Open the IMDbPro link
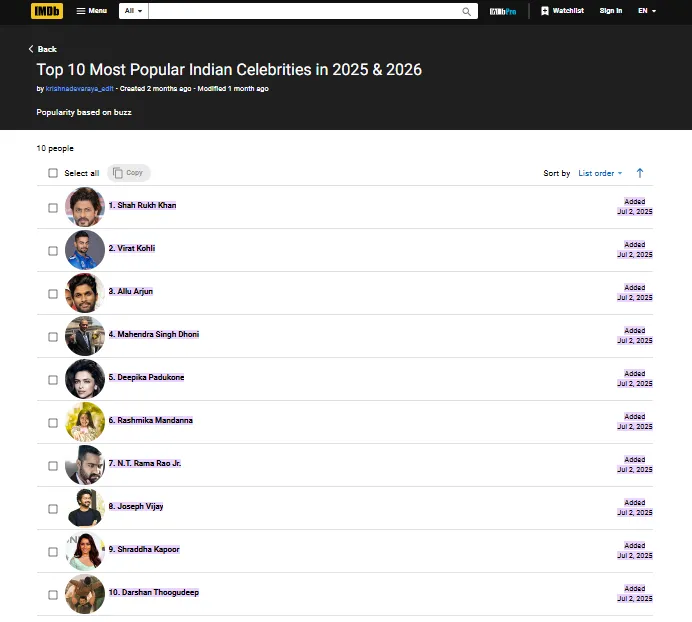The height and width of the screenshot is (622, 692). pyautogui.click(x=503, y=11)
